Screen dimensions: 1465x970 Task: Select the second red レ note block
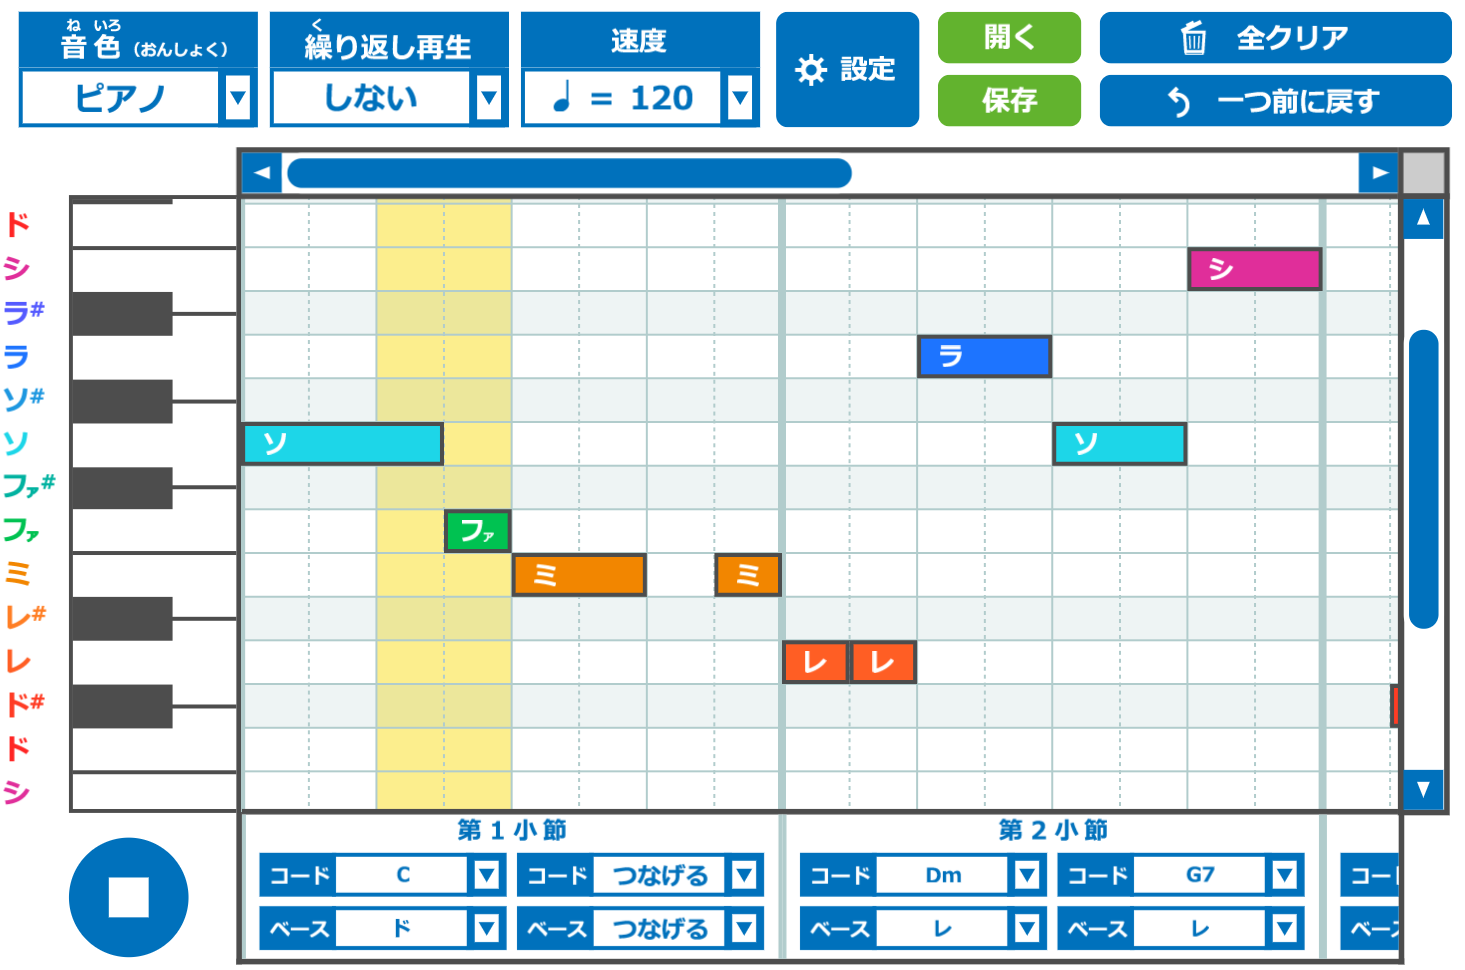[x=883, y=662]
